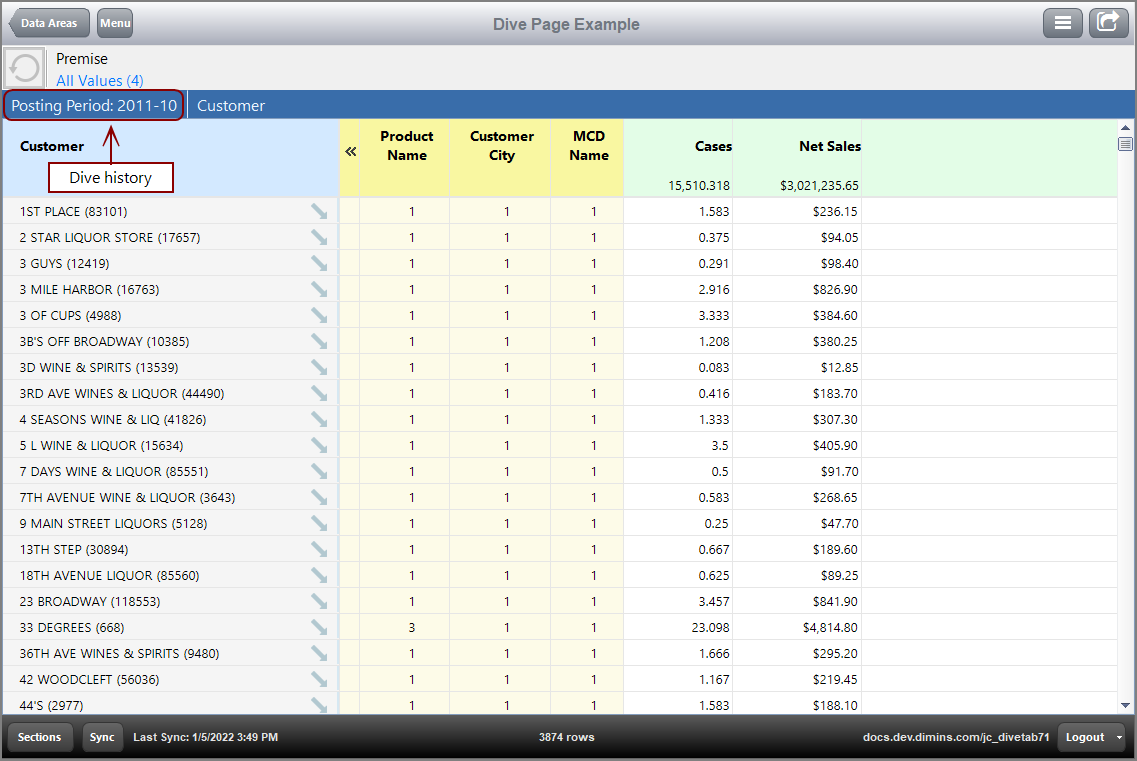
Task: Open the All Values (4) link
Action: [100, 81]
